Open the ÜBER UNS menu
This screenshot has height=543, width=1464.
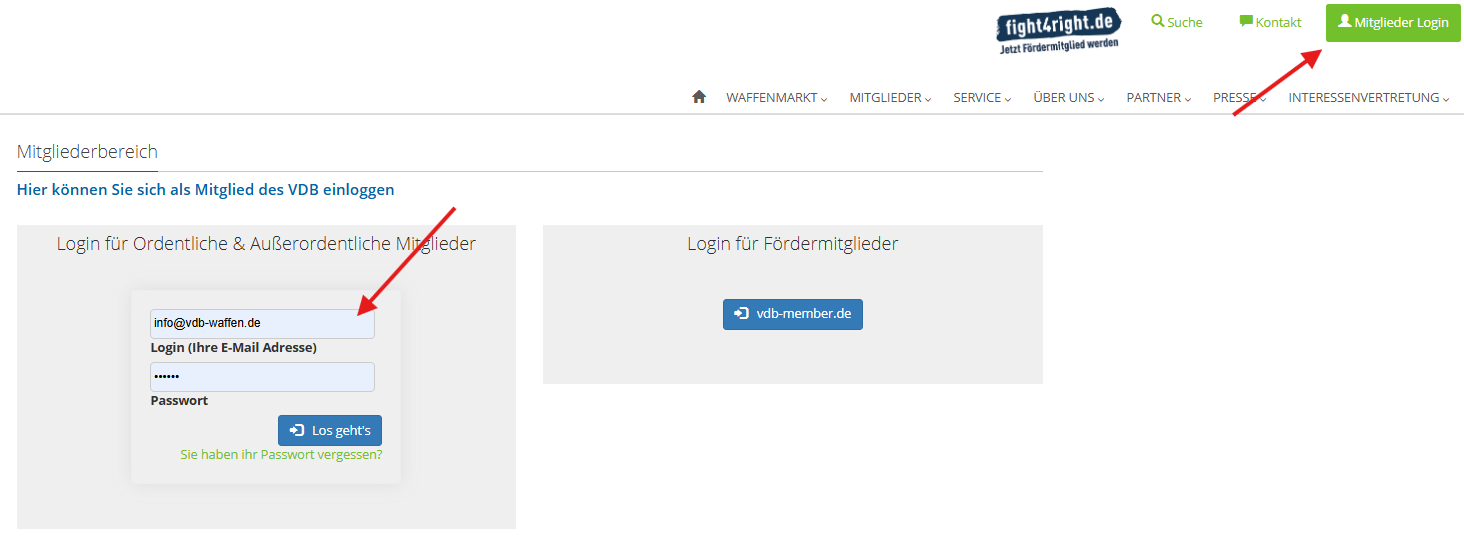1068,98
